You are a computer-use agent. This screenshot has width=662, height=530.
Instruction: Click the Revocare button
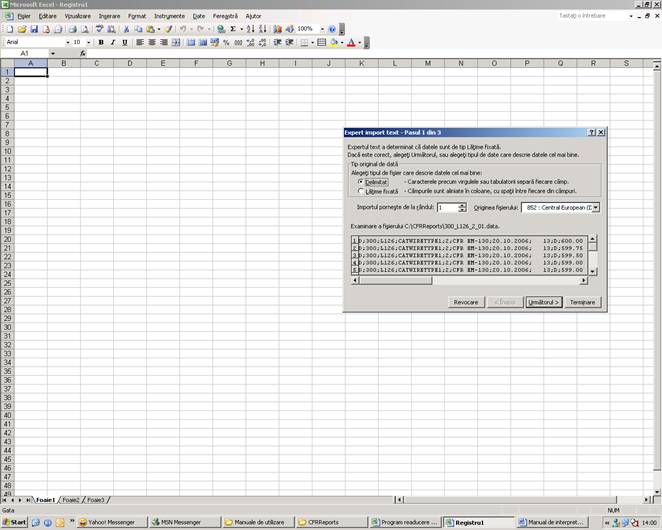pos(466,301)
